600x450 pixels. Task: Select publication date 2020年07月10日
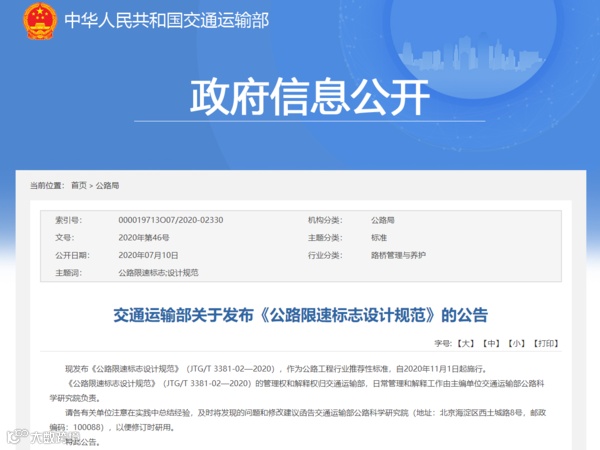[x=148, y=255]
